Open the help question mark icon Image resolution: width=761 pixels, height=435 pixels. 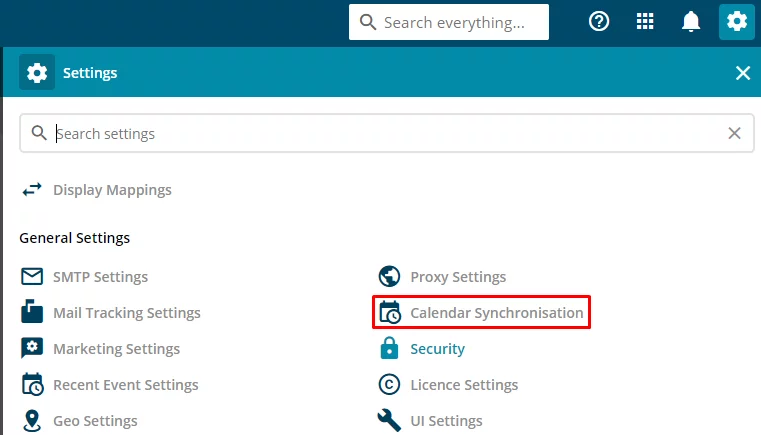click(x=599, y=21)
